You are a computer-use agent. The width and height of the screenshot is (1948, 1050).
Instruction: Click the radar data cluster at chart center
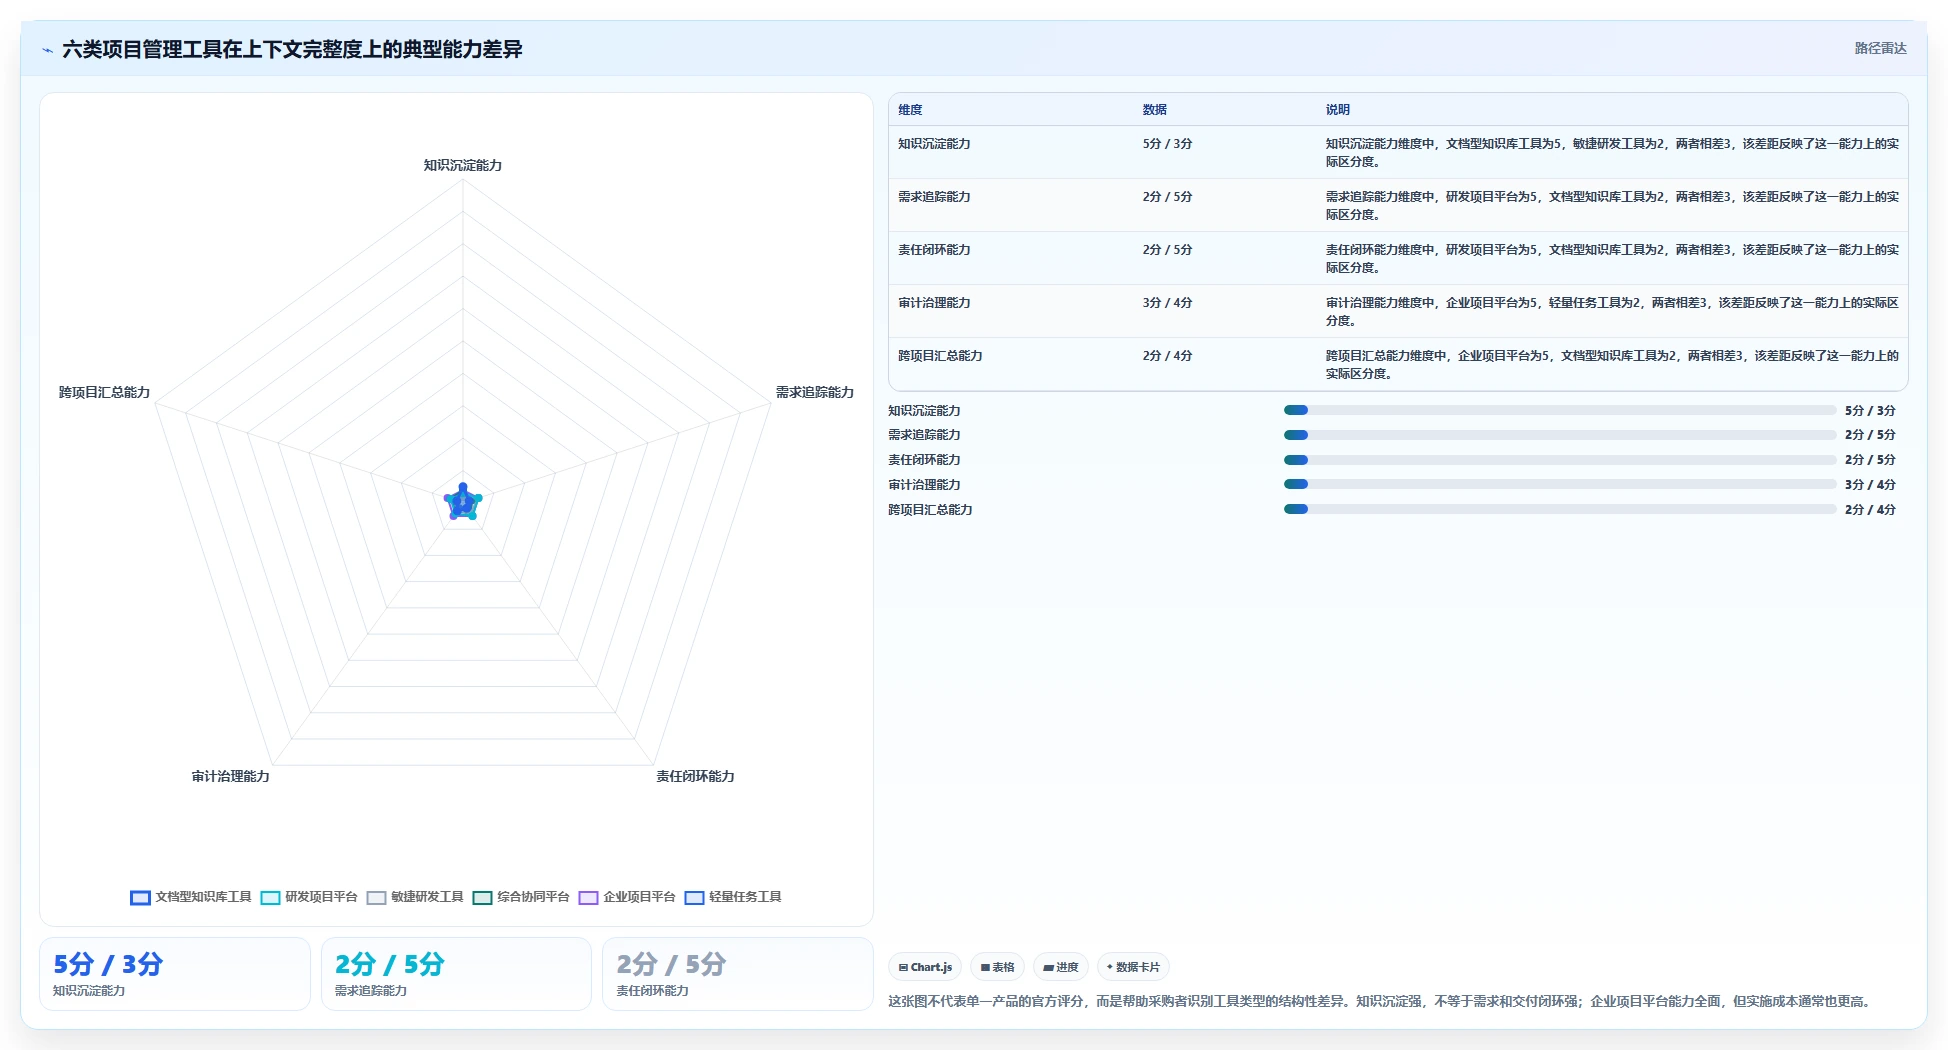463,502
